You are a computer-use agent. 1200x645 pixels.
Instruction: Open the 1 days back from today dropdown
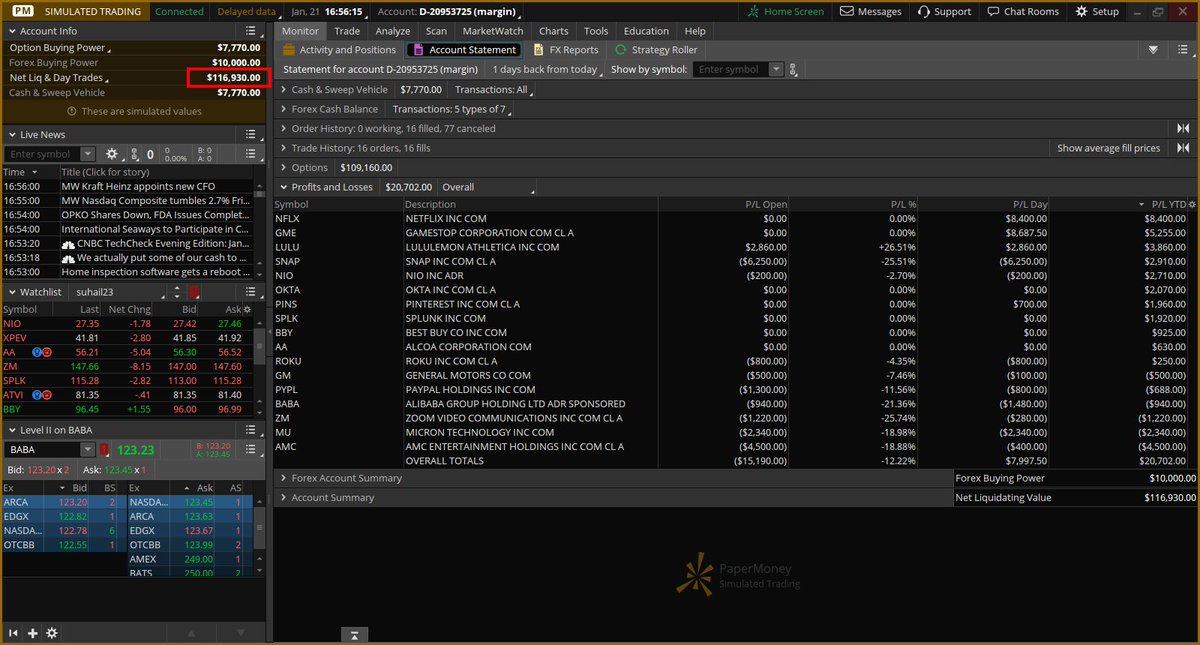(x=547, y=69)
